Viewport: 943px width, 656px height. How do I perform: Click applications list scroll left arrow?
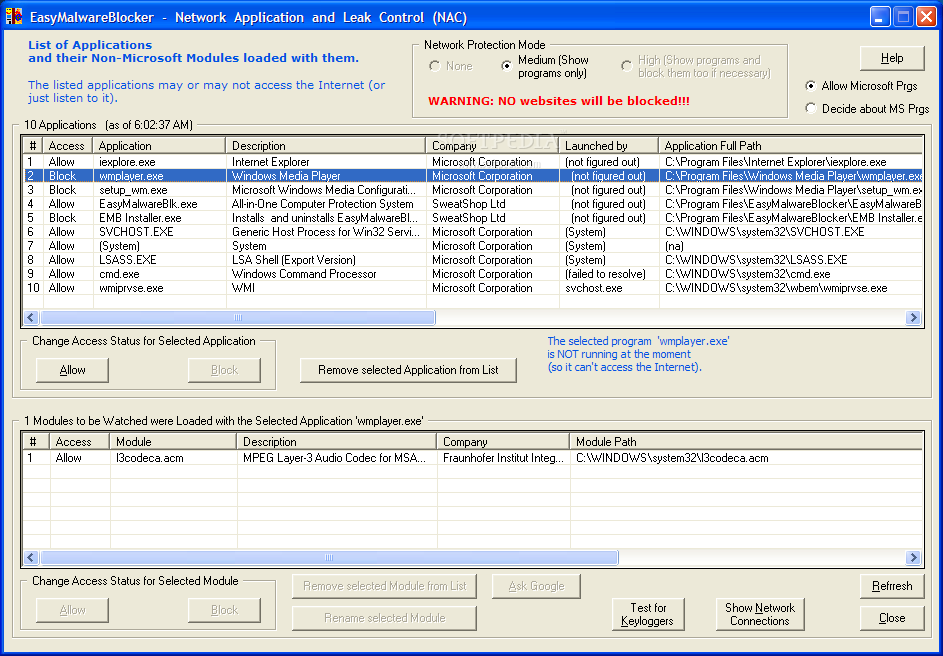tap(31, 317)
